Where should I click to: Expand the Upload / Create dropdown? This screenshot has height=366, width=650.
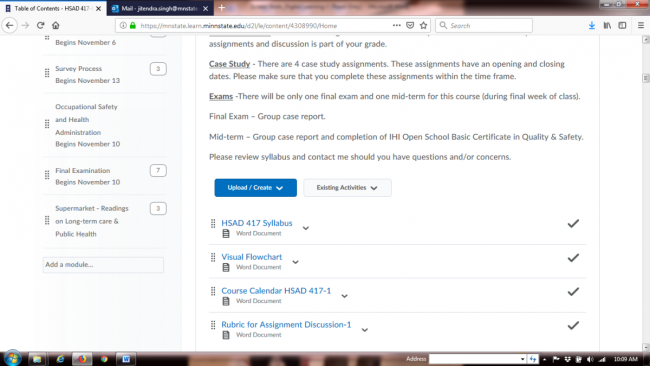point(255,188)
